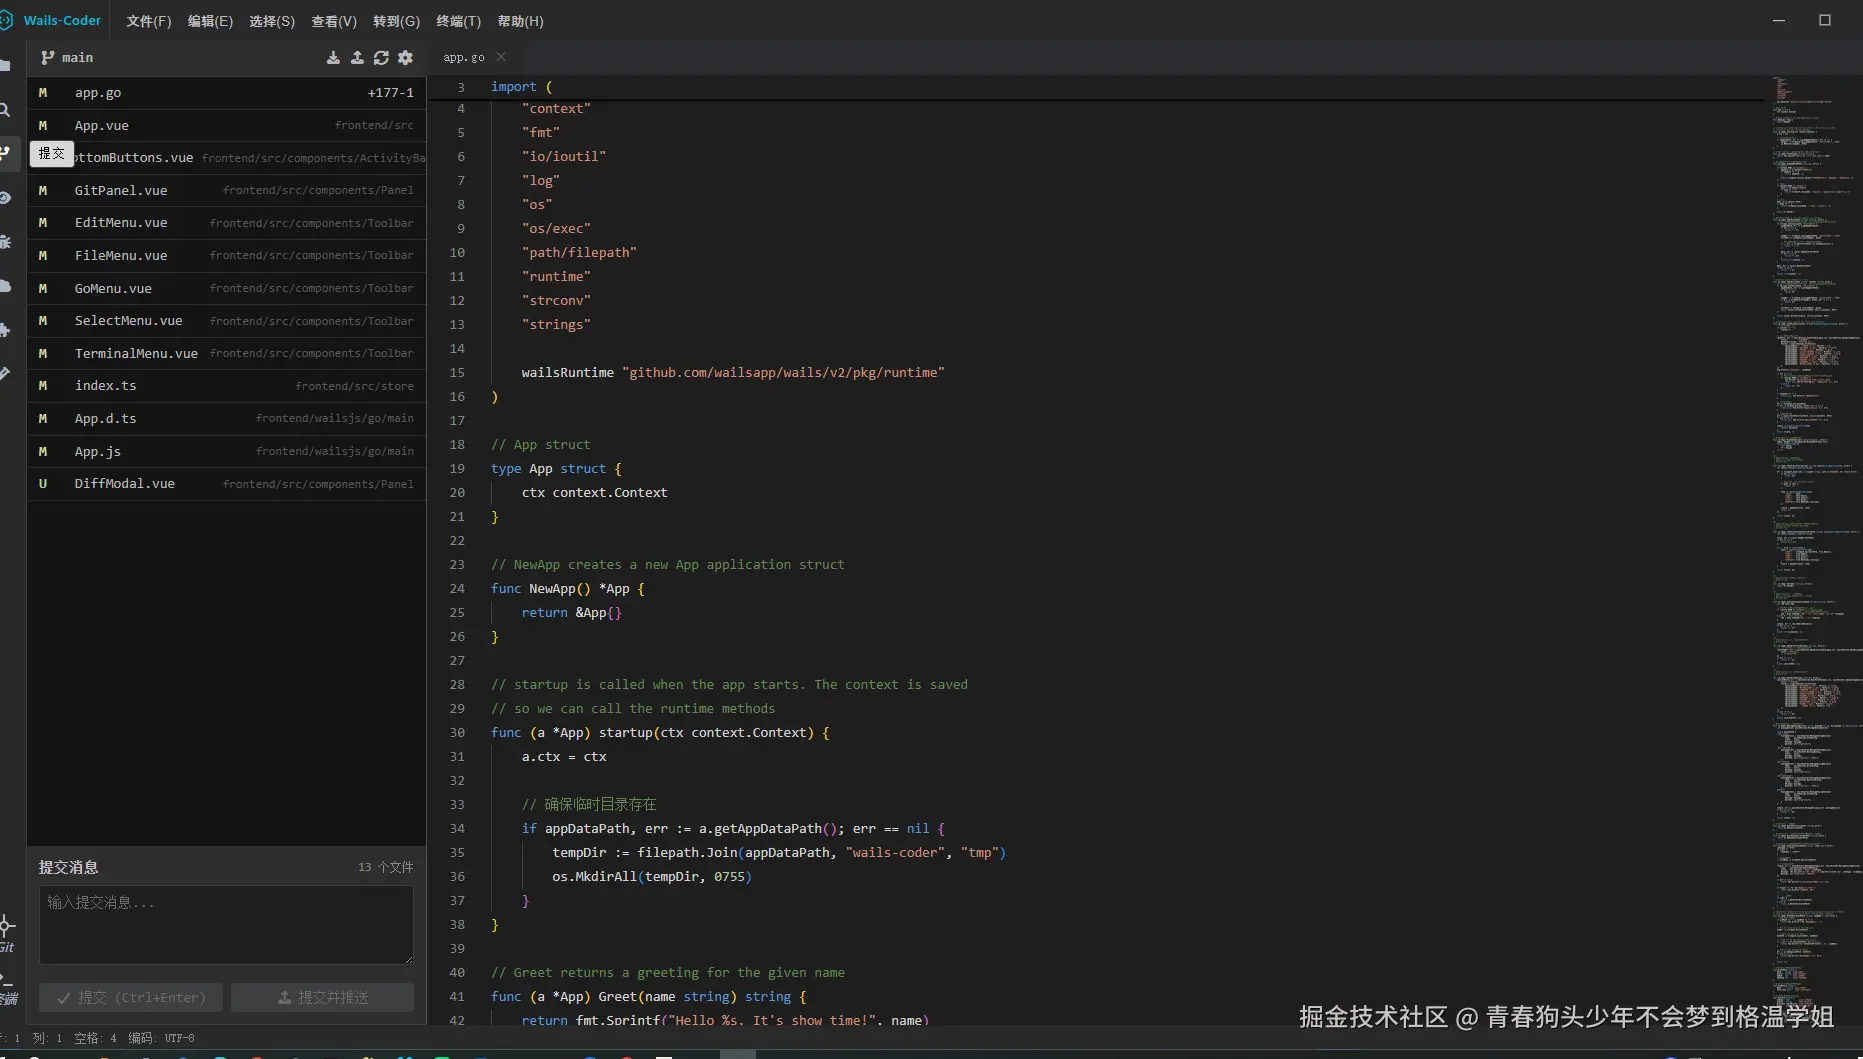
Task: Open the debug bug icon in sidebar
Action: coord(6,241)
